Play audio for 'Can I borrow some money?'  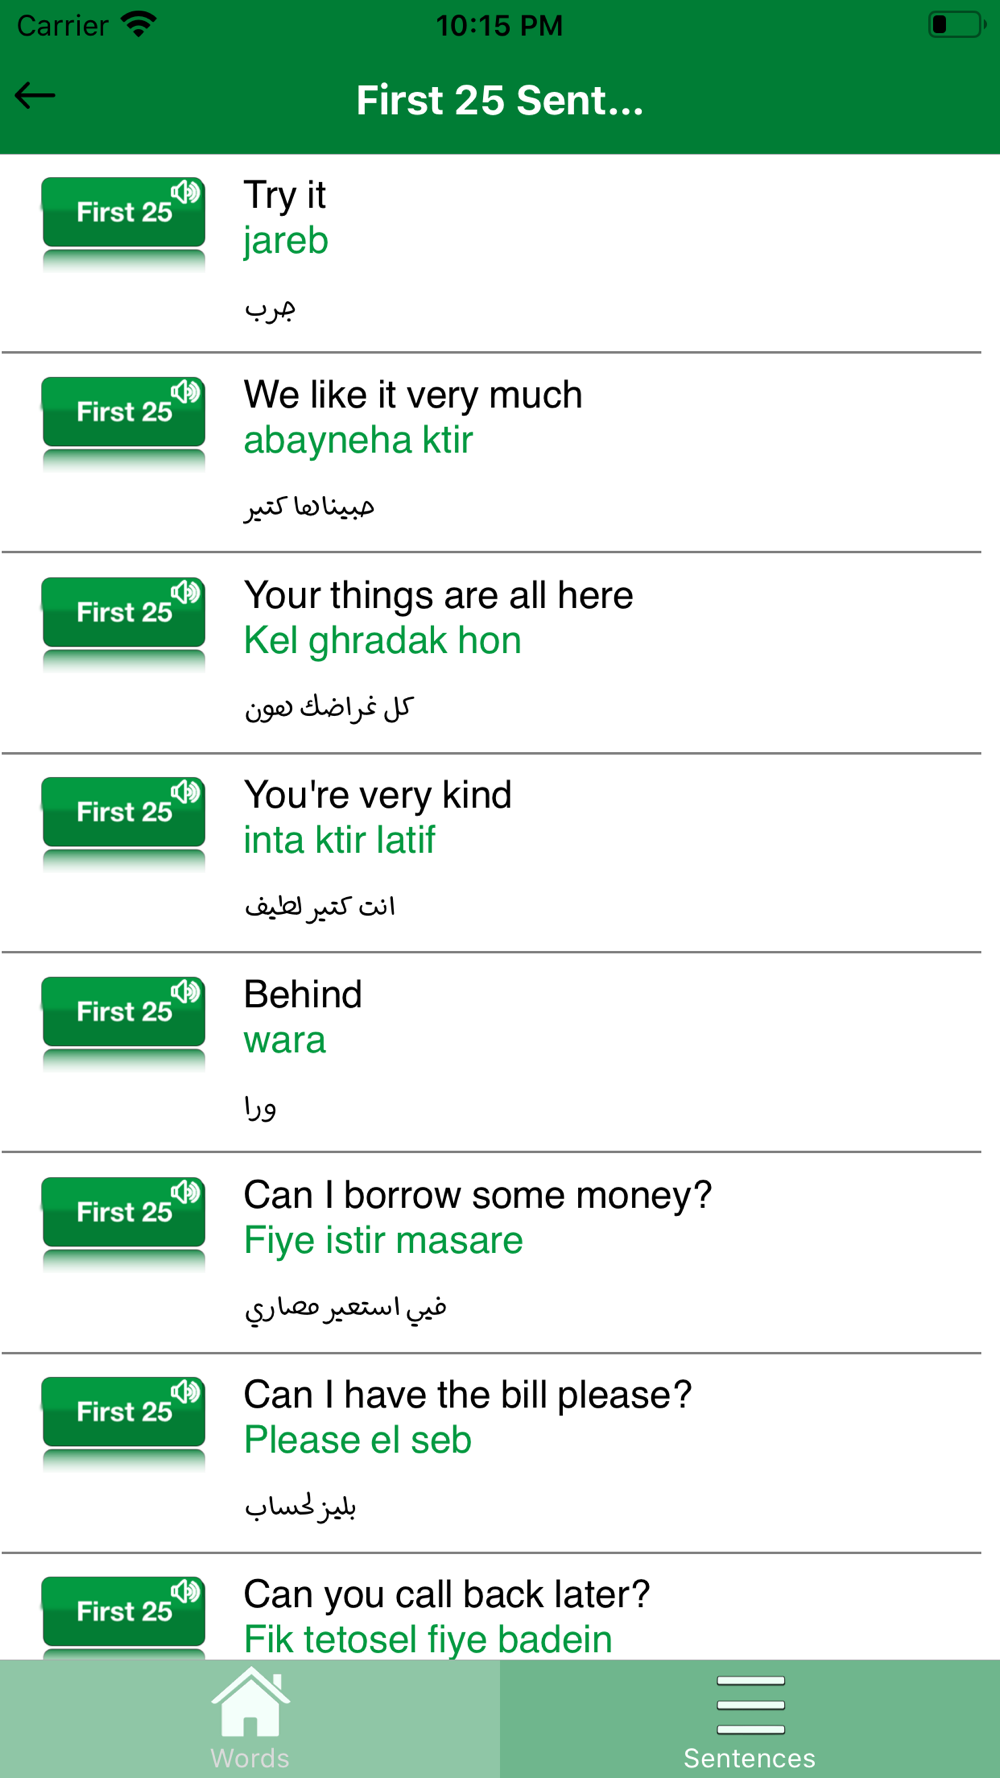tap(124, 1212)
